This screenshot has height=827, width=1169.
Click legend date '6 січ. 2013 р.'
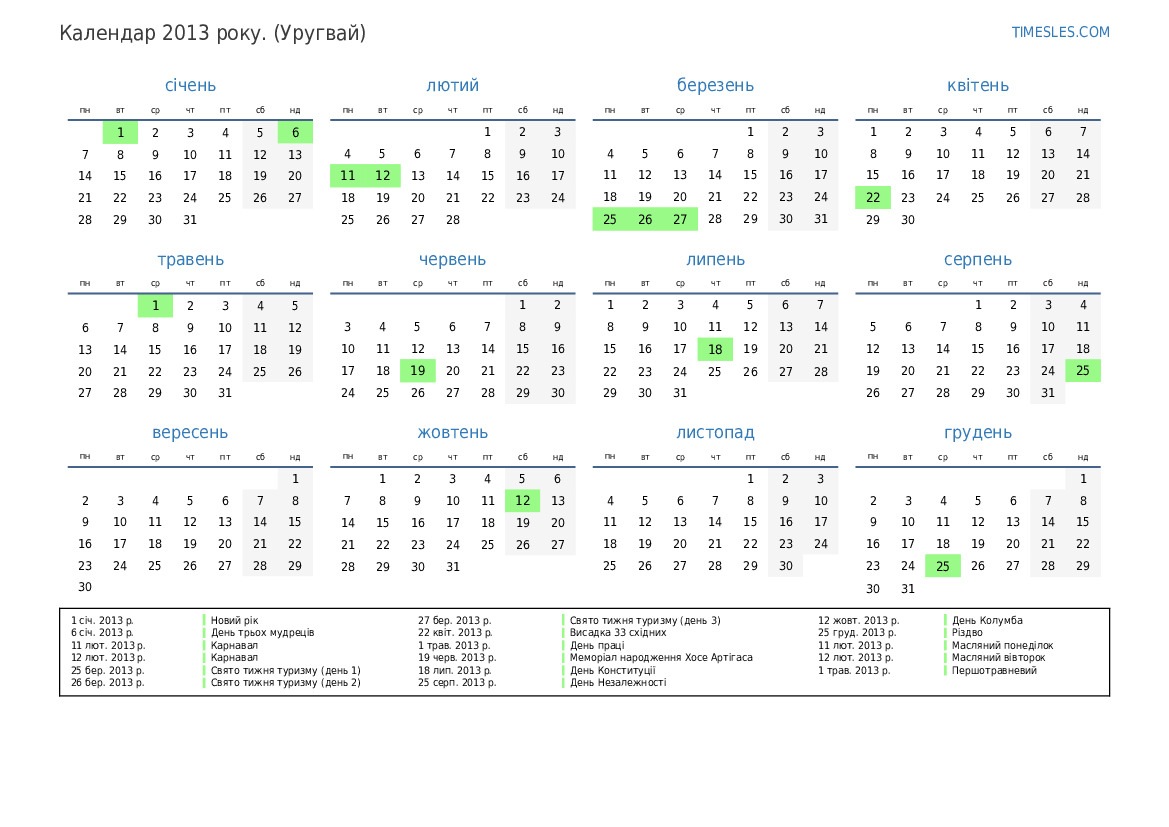click(x=102, y=632)
